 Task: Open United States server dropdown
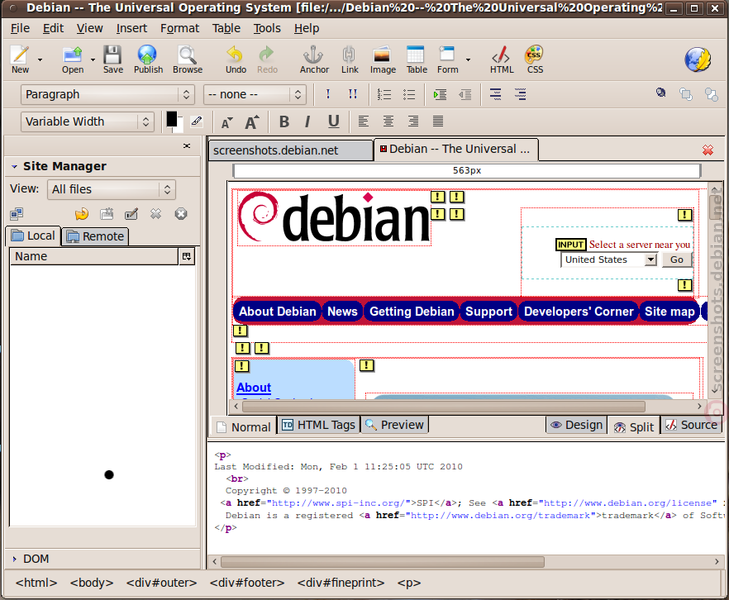(x=609, y=260)
